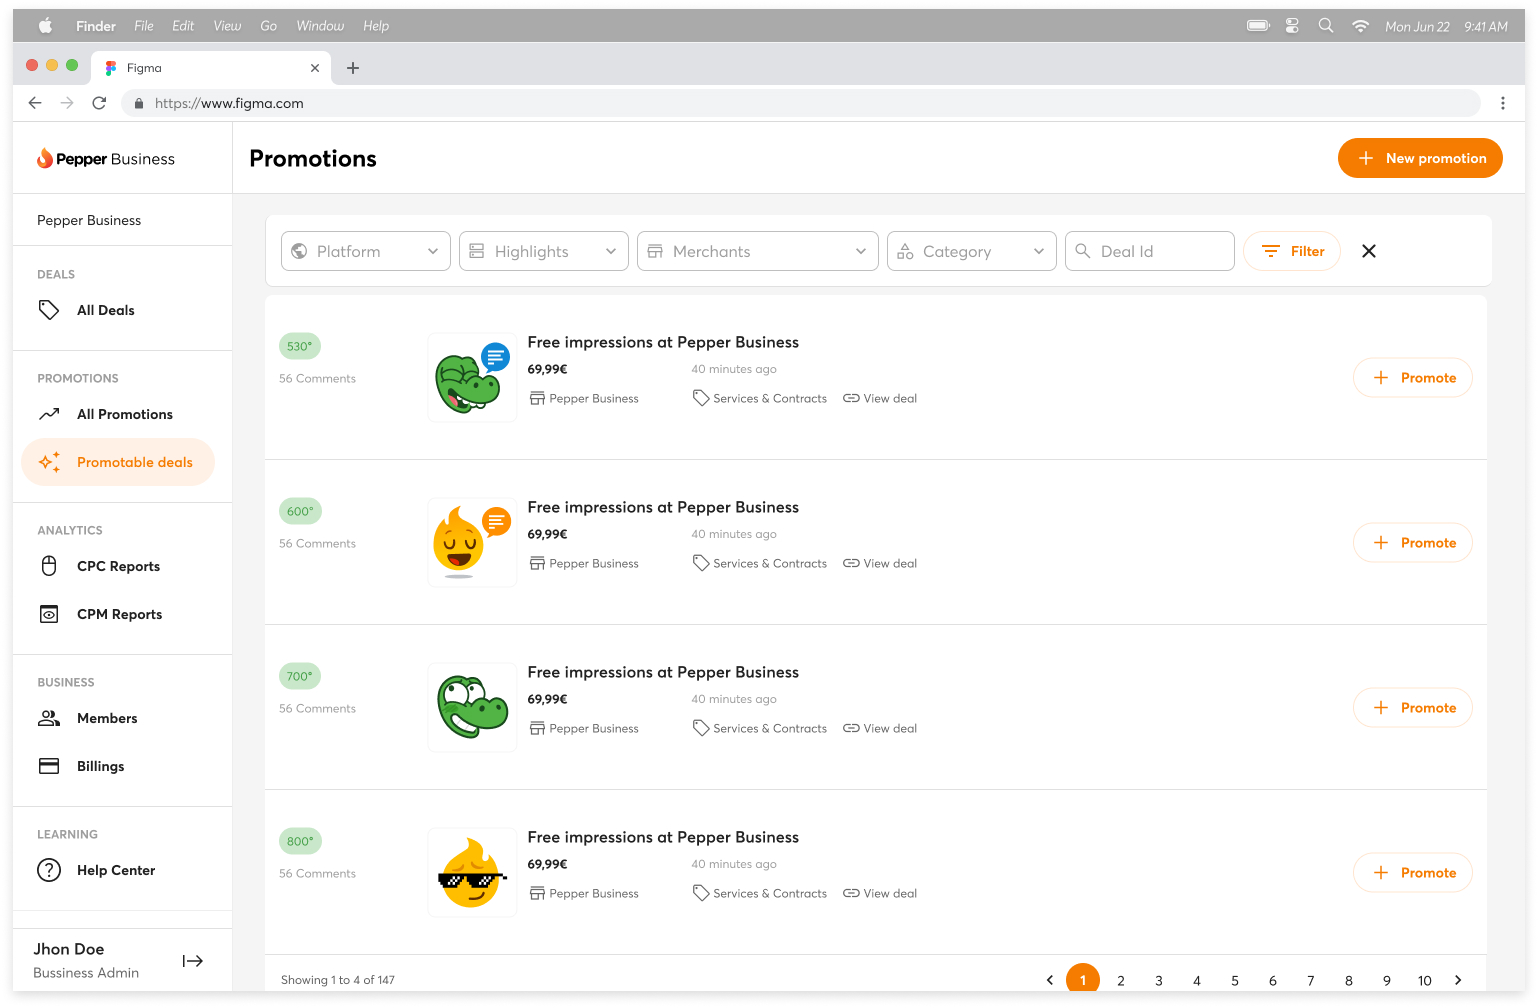Click the green crocodile thumbnail for the 530° deal
This screenshot has width=1538, height=1008.
pos(472,377)
